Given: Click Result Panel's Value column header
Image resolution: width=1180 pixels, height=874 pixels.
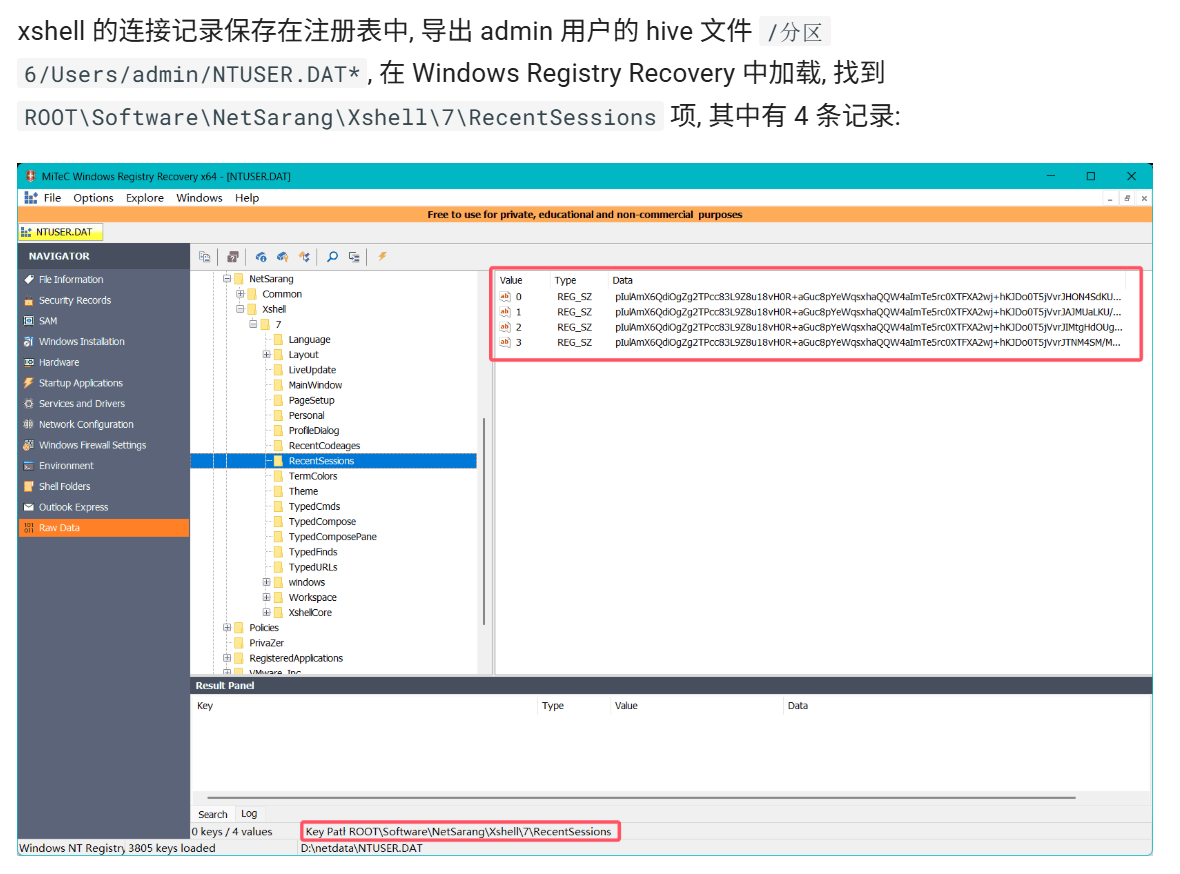Looking at the screenshot, I should point(695,705).
